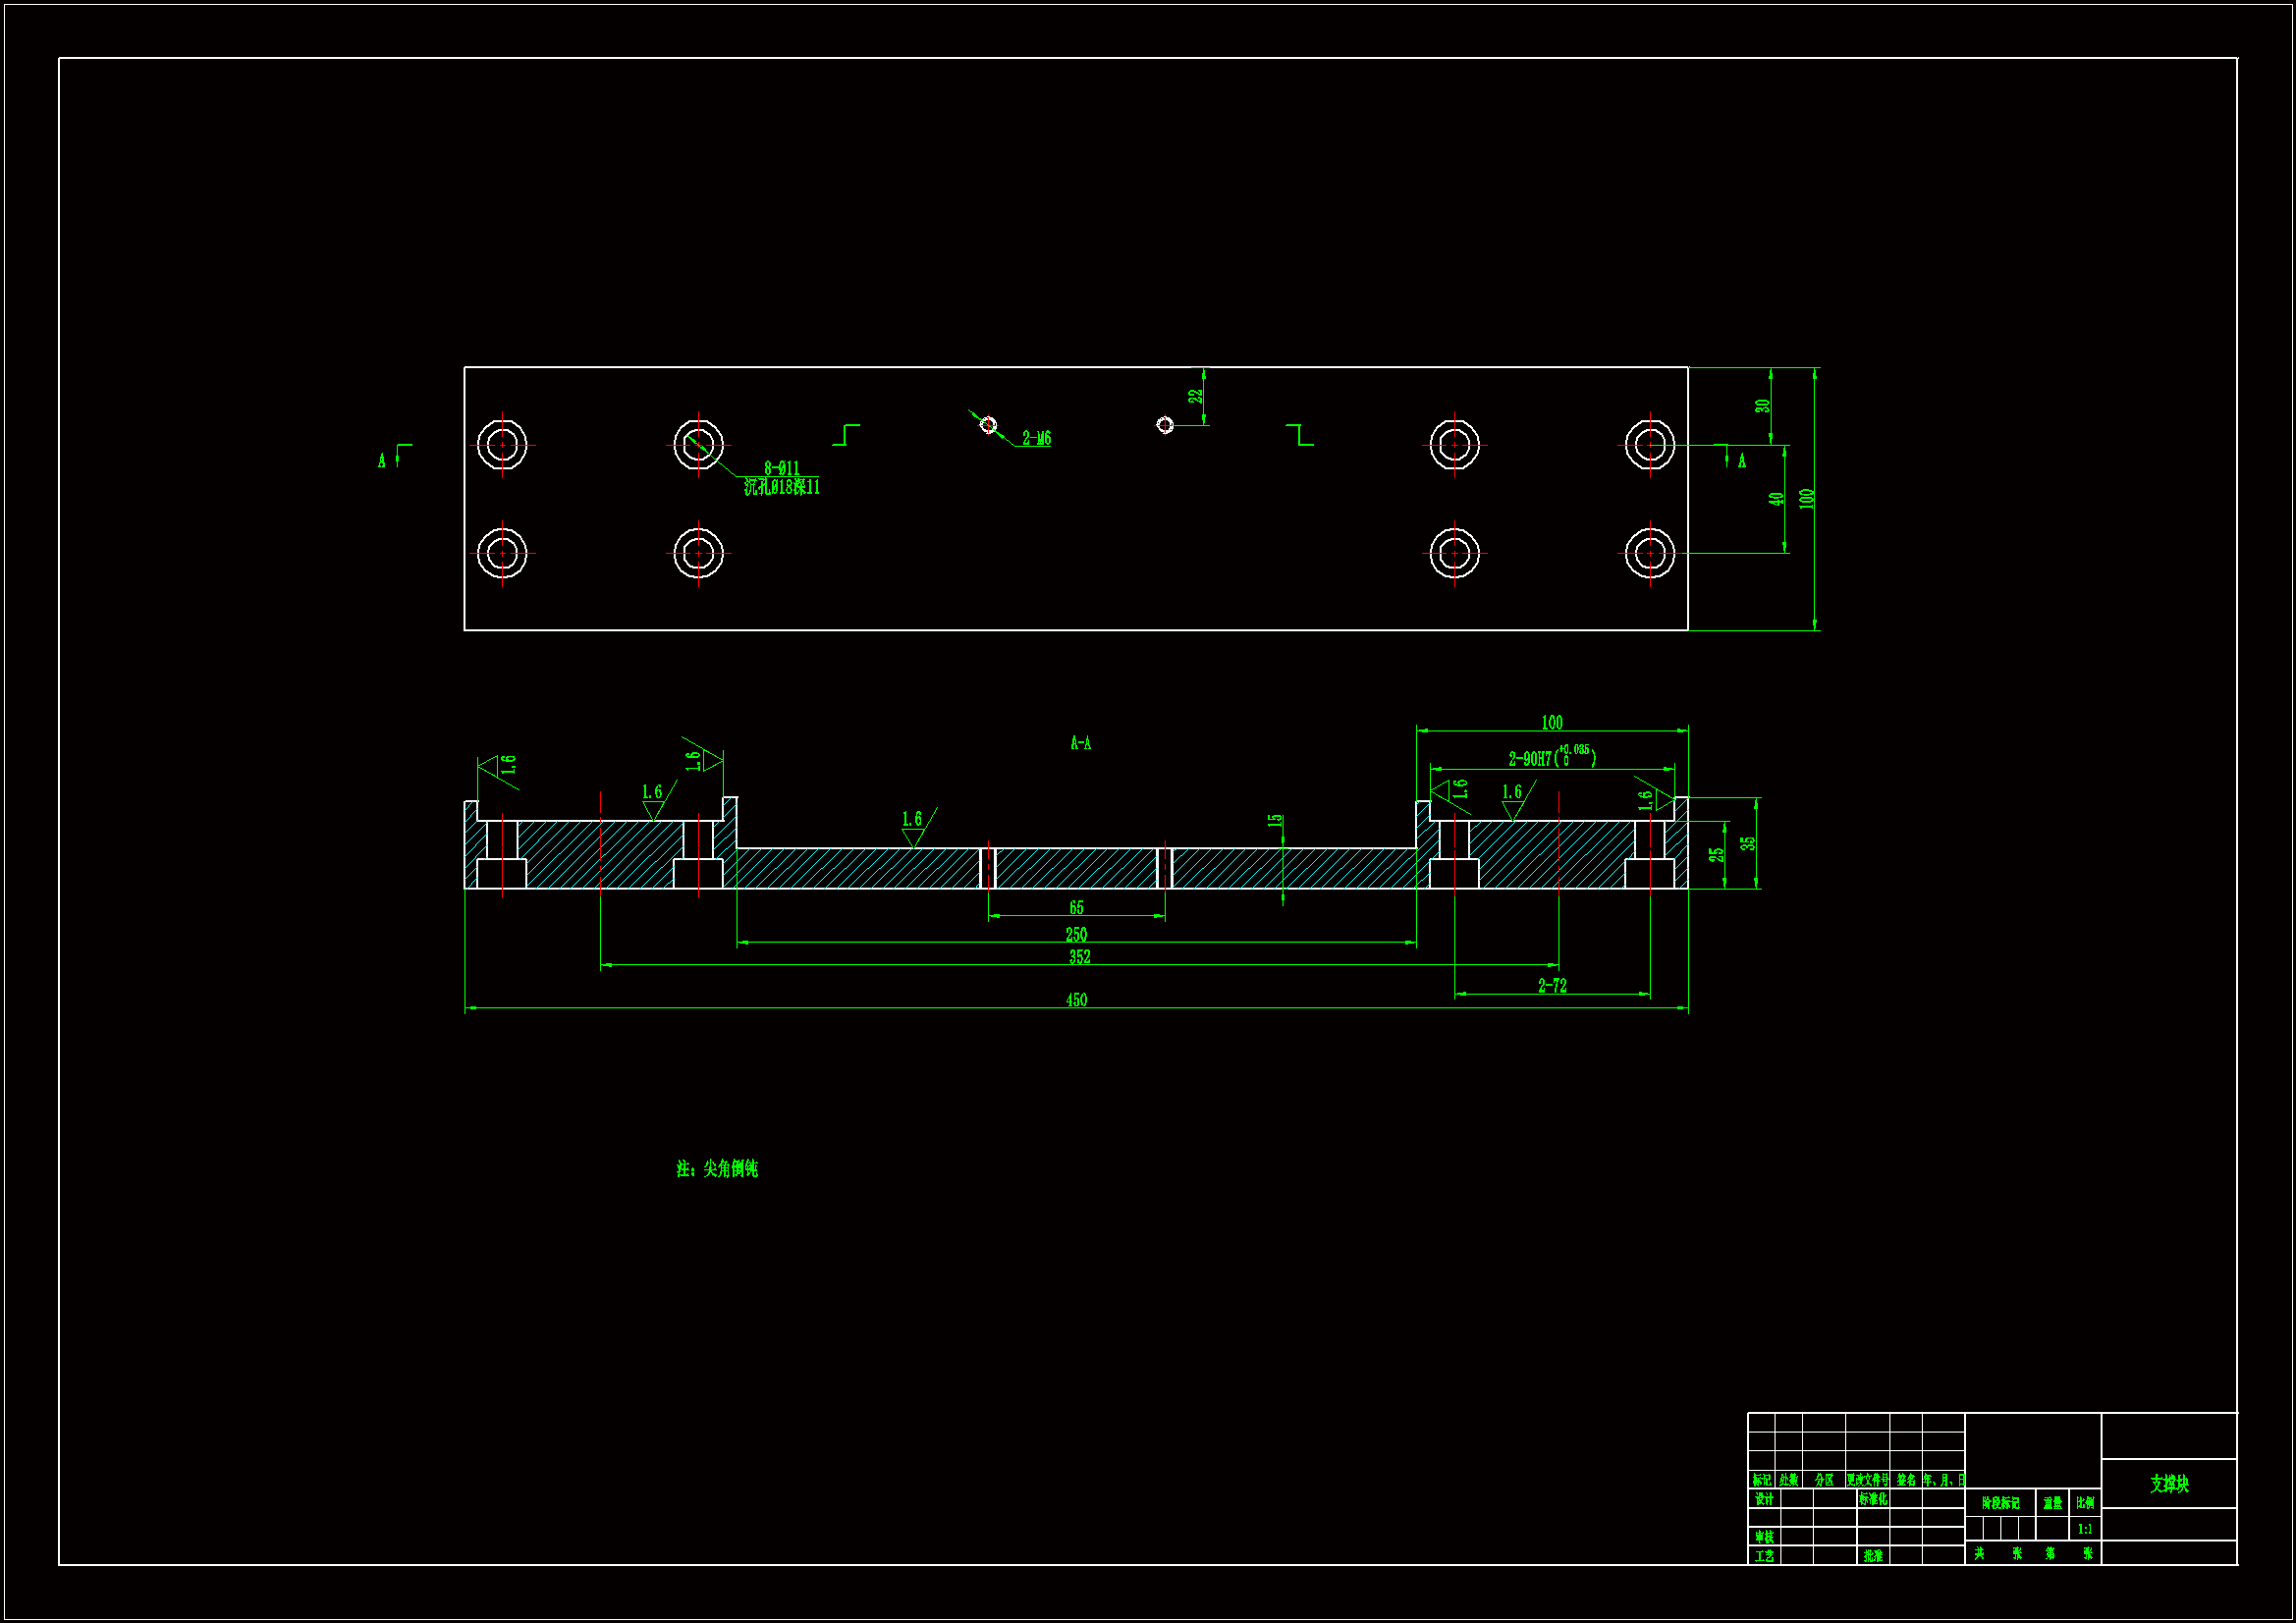This screenshot has height=1623, width=2296.
Task: Click the 2-72 dimension label
Action: click(1552, 986)
